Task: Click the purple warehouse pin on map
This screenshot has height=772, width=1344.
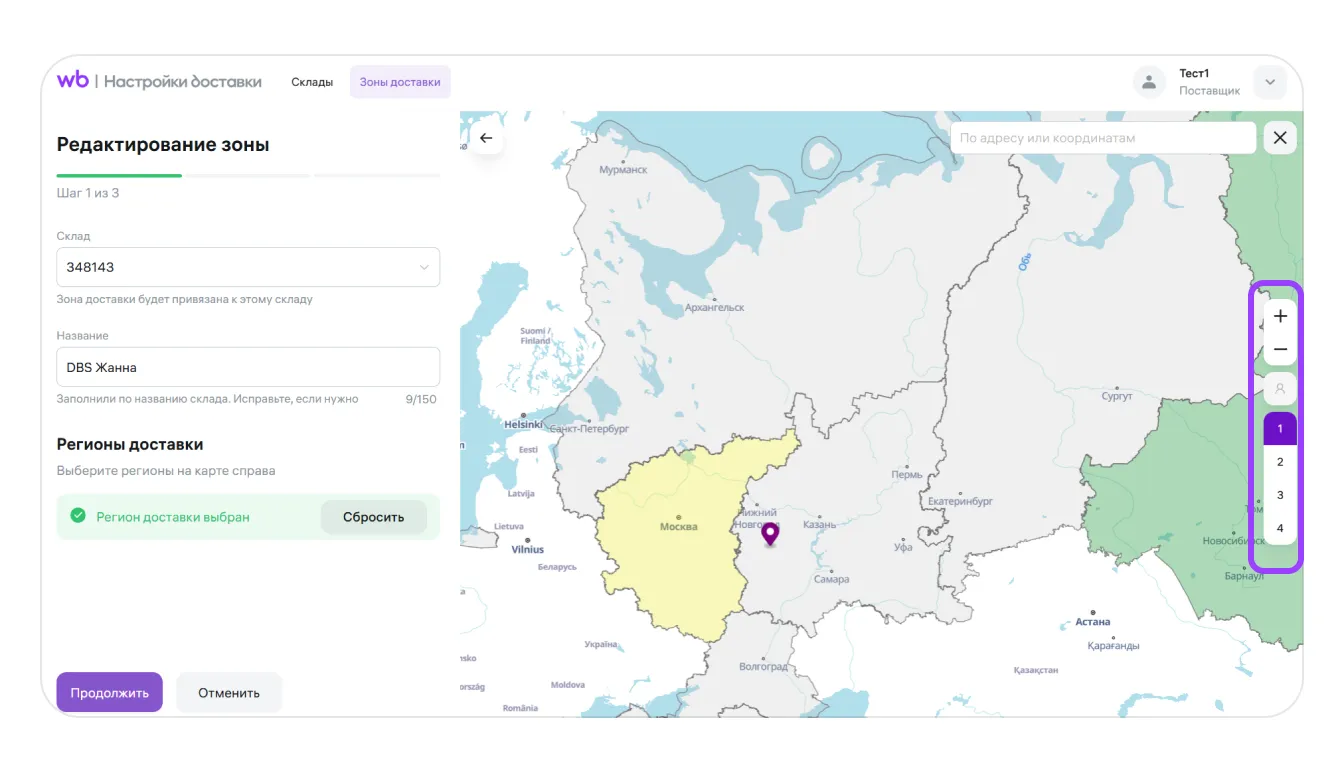Action: click(x=769, y=533)
